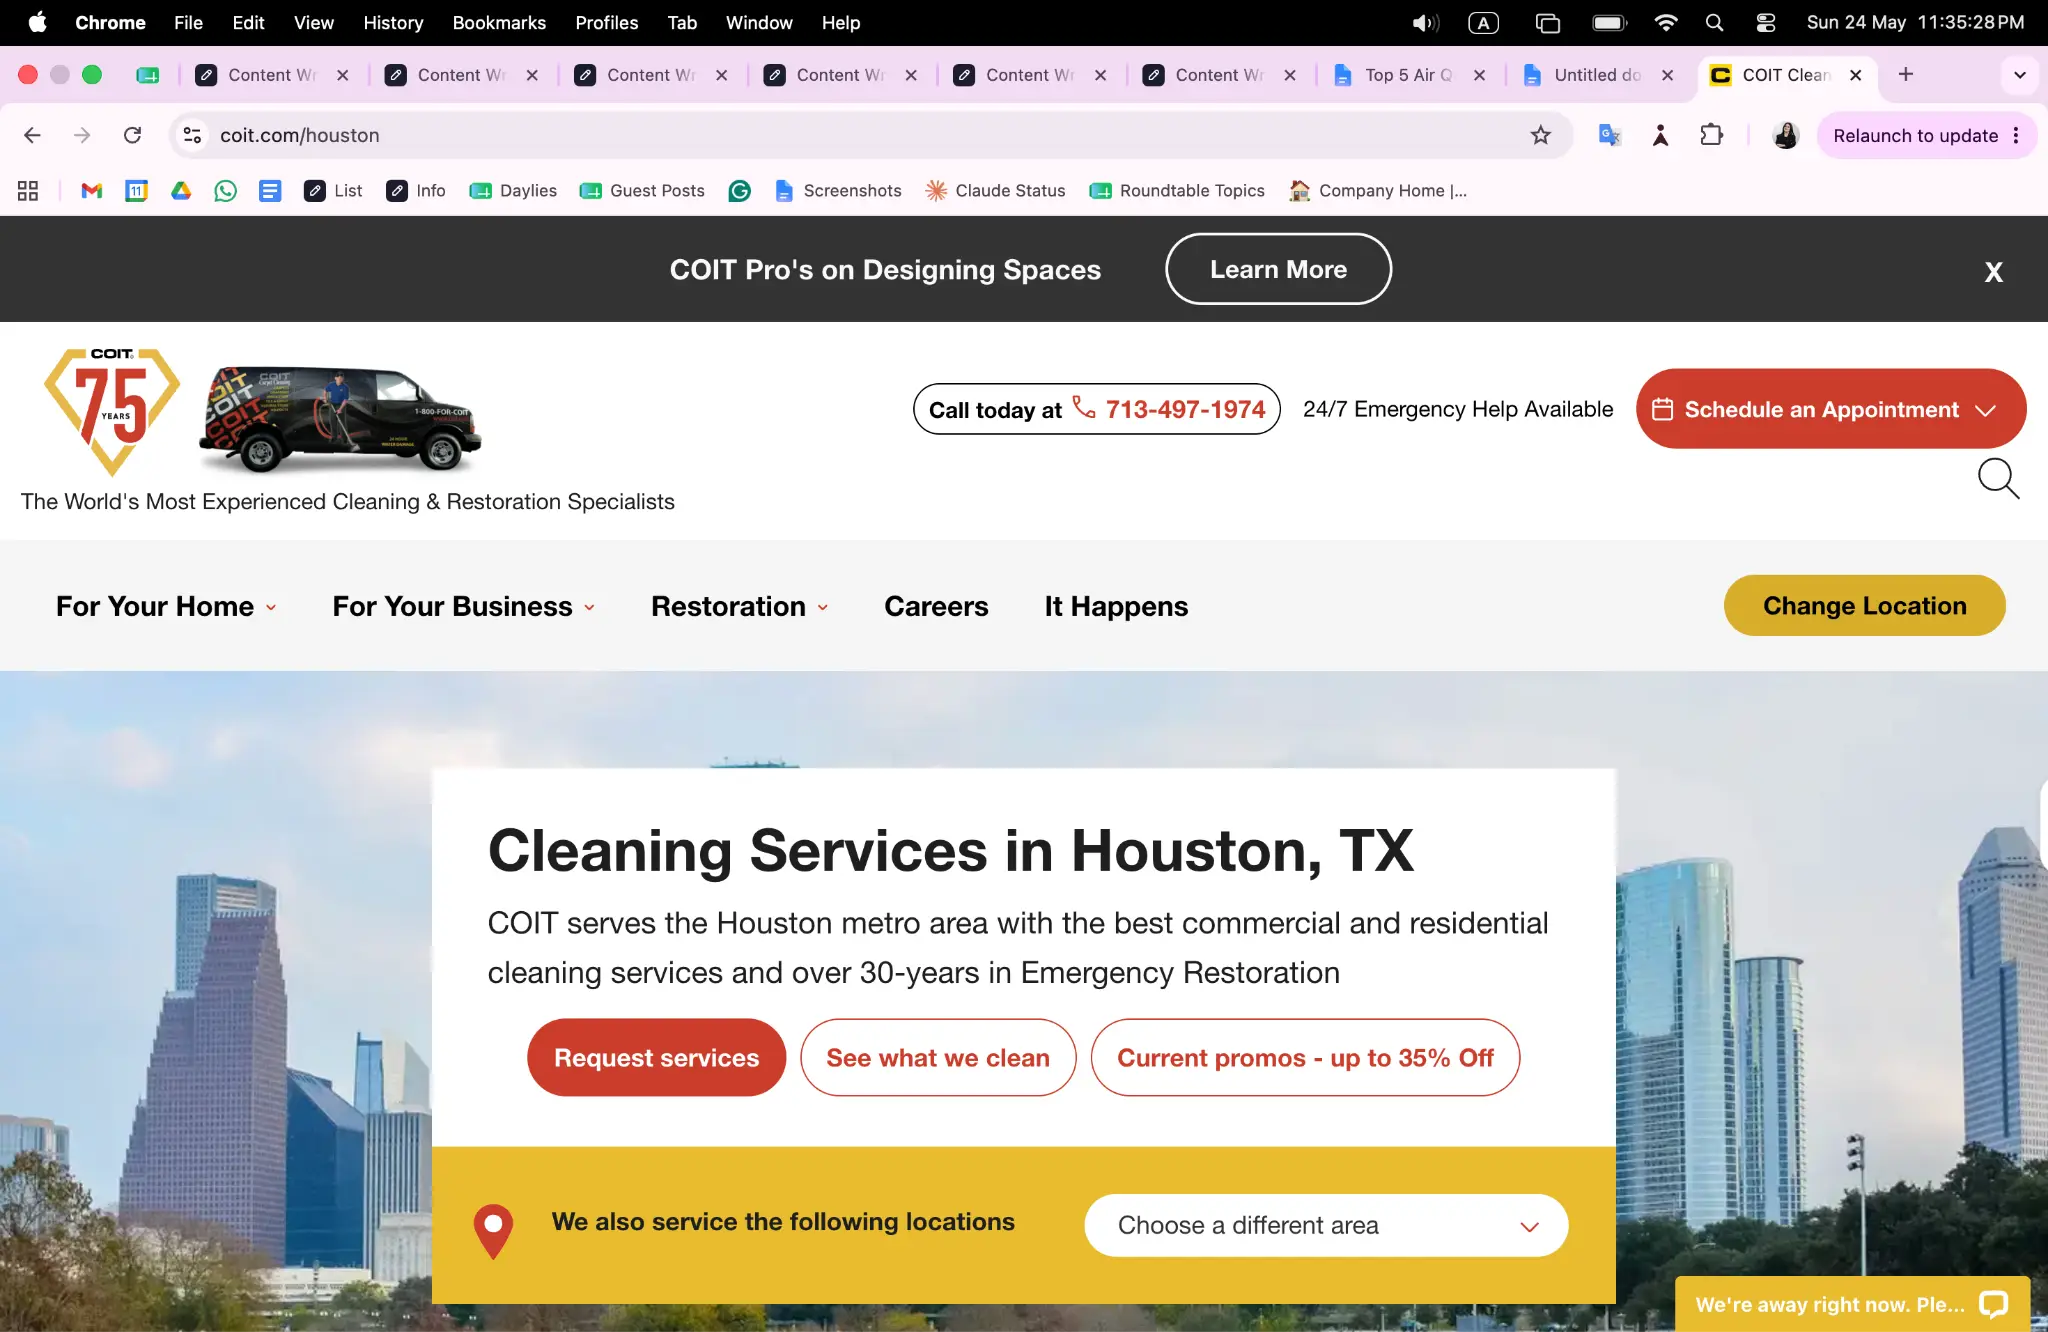Open a new tab with plus button
This screenshot has height=1332, width=2048.
(1906, 75)
